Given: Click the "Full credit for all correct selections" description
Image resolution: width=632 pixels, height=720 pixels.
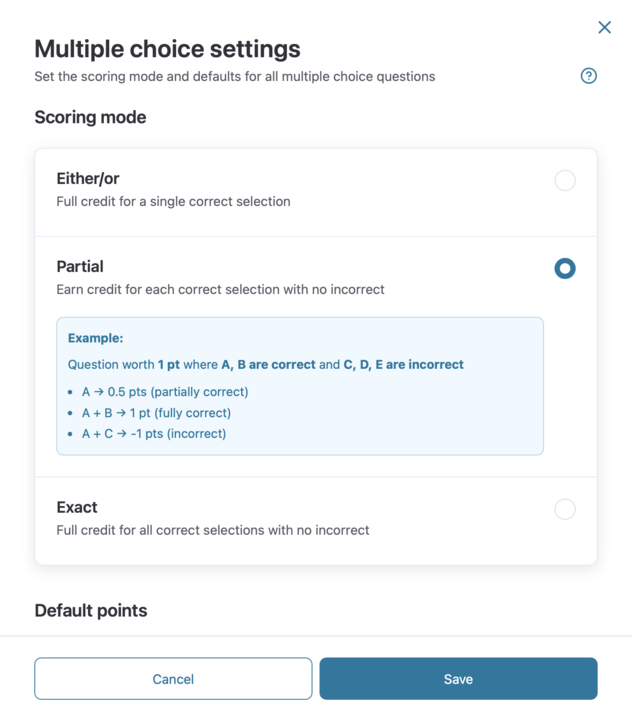Looking at the screenshot, I should [x=213, y=530].
